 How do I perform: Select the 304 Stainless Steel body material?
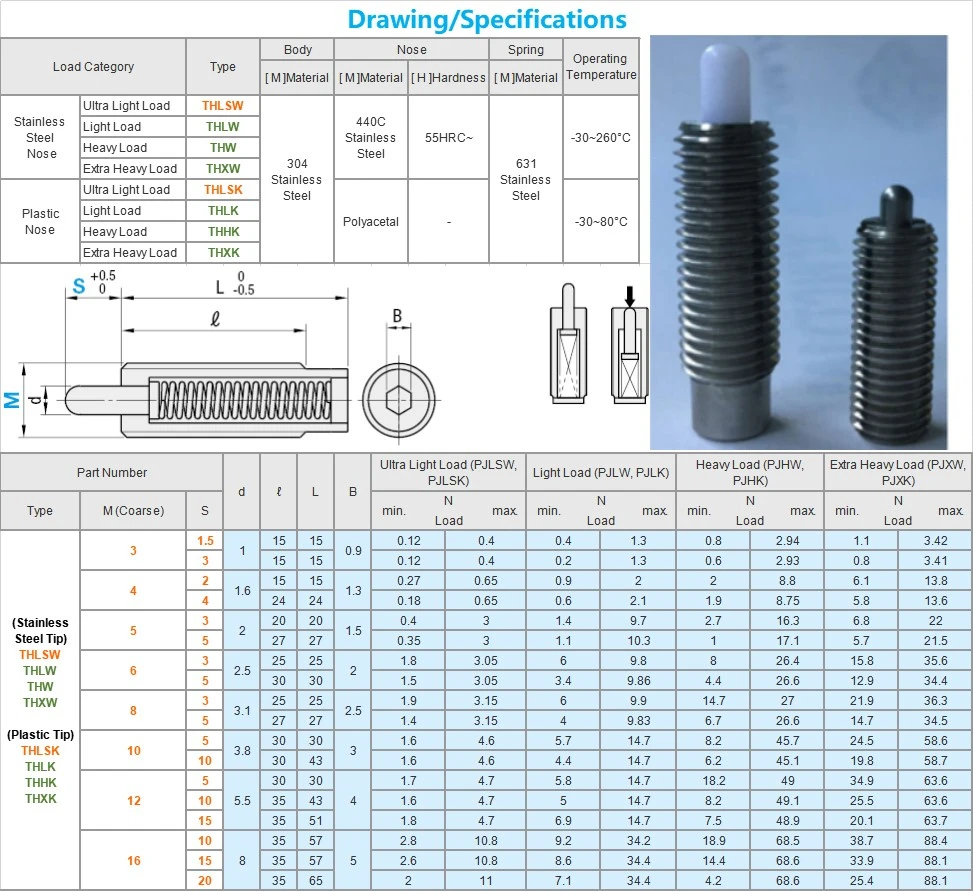tap(297, 179)
